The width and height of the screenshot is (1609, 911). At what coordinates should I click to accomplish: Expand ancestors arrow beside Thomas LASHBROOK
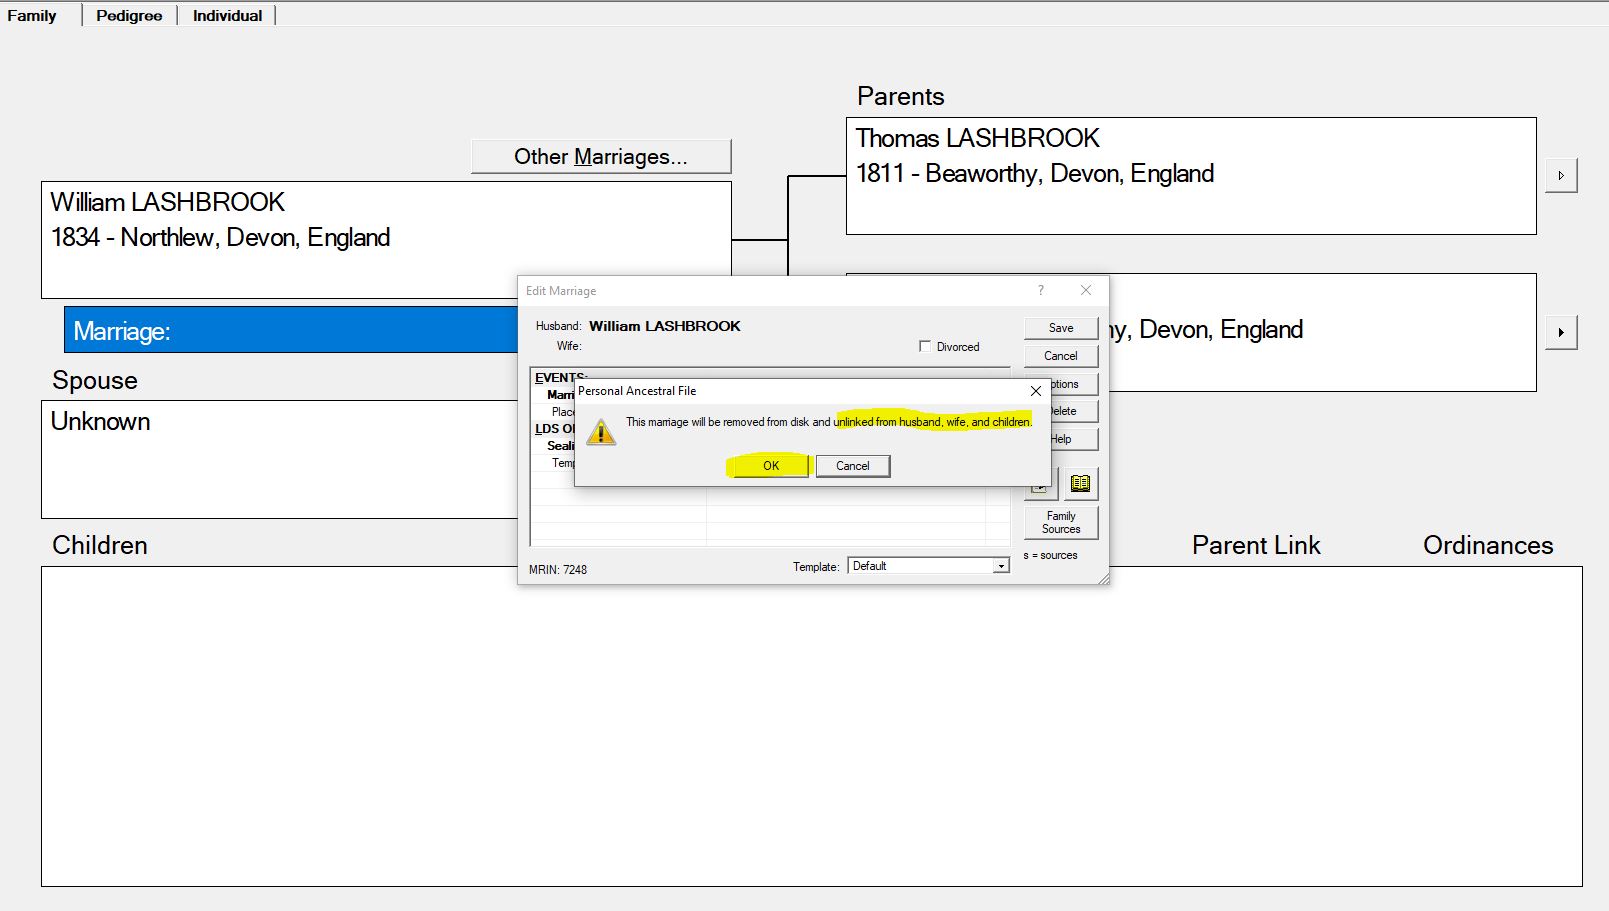click(x=1561, y=175)
